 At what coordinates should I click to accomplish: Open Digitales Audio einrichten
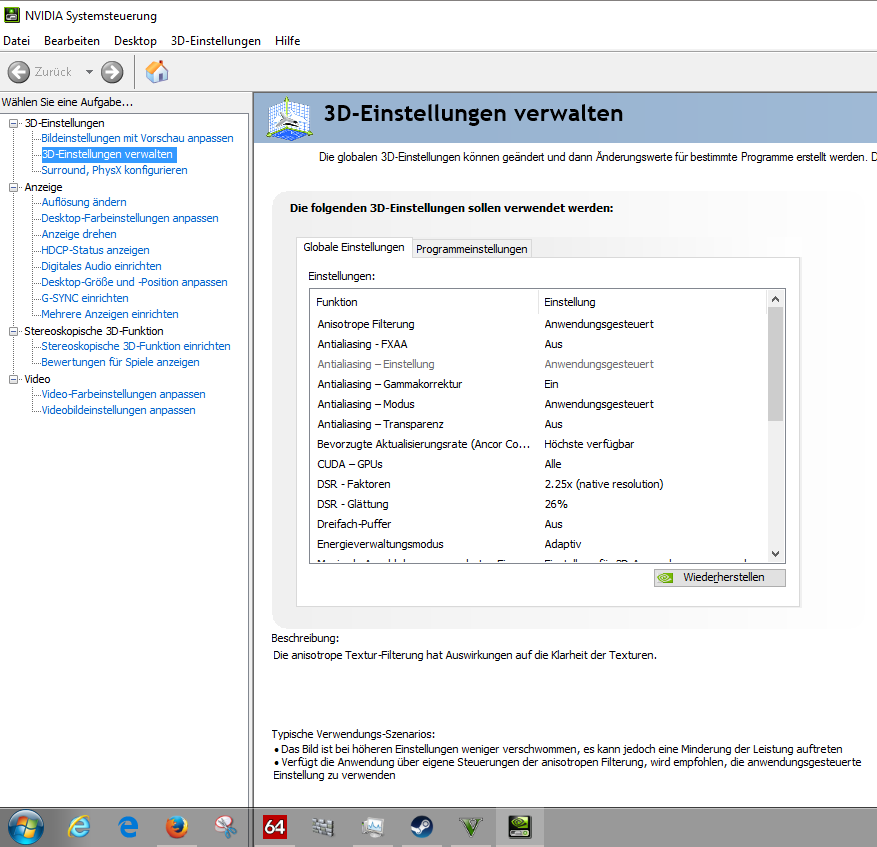coord(101,266)
